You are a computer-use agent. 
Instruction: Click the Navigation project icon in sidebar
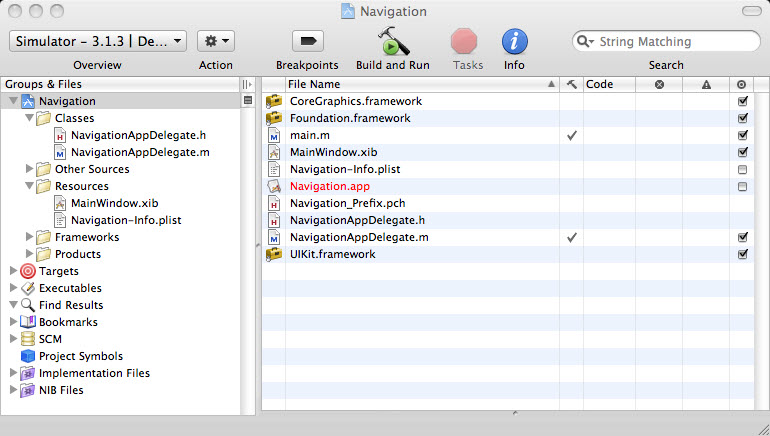pos(28,101)
